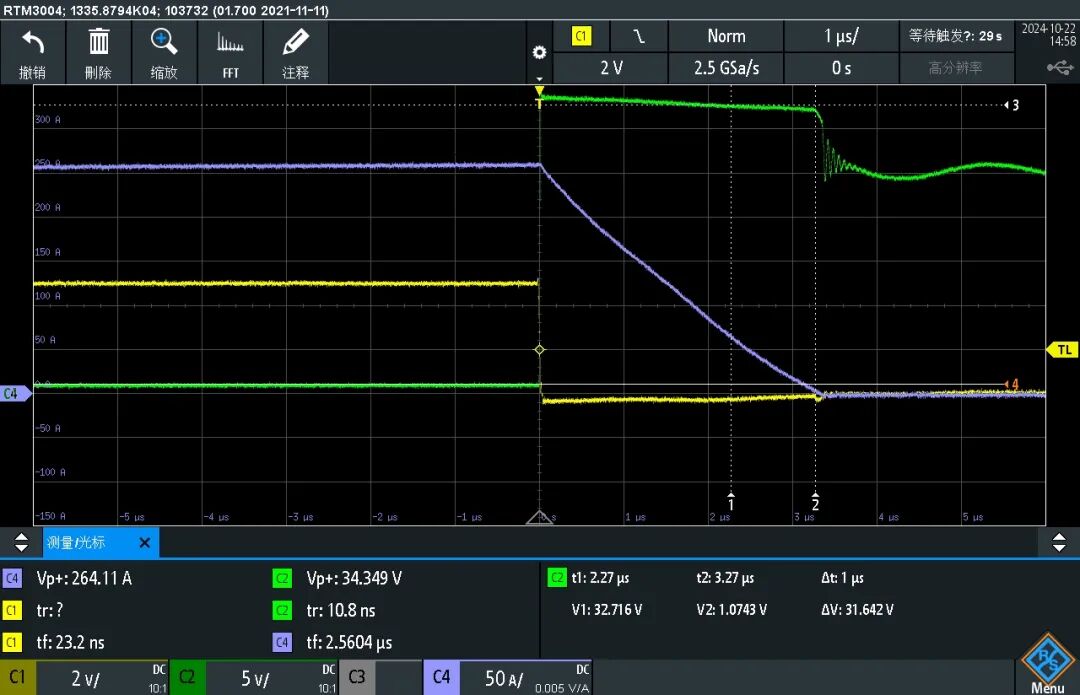Tap the C1 trigger source indicator
The image size is (1080, 695).
point(581,36)
